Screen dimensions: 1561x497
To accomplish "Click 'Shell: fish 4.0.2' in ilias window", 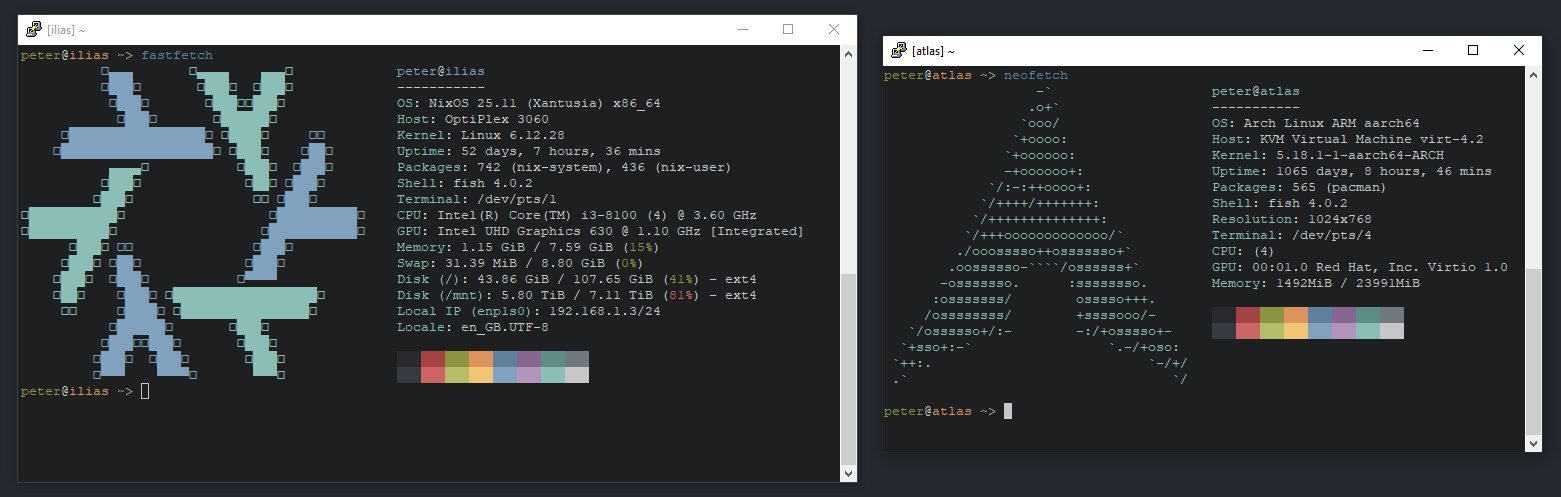I will click(464, 183).
